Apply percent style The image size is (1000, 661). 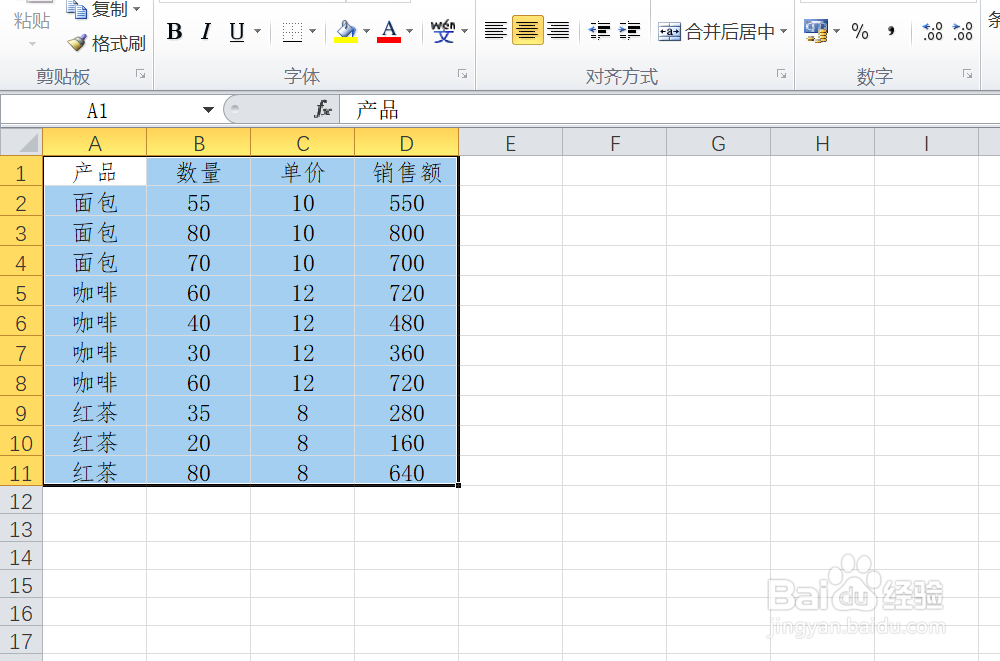point(860,31)
